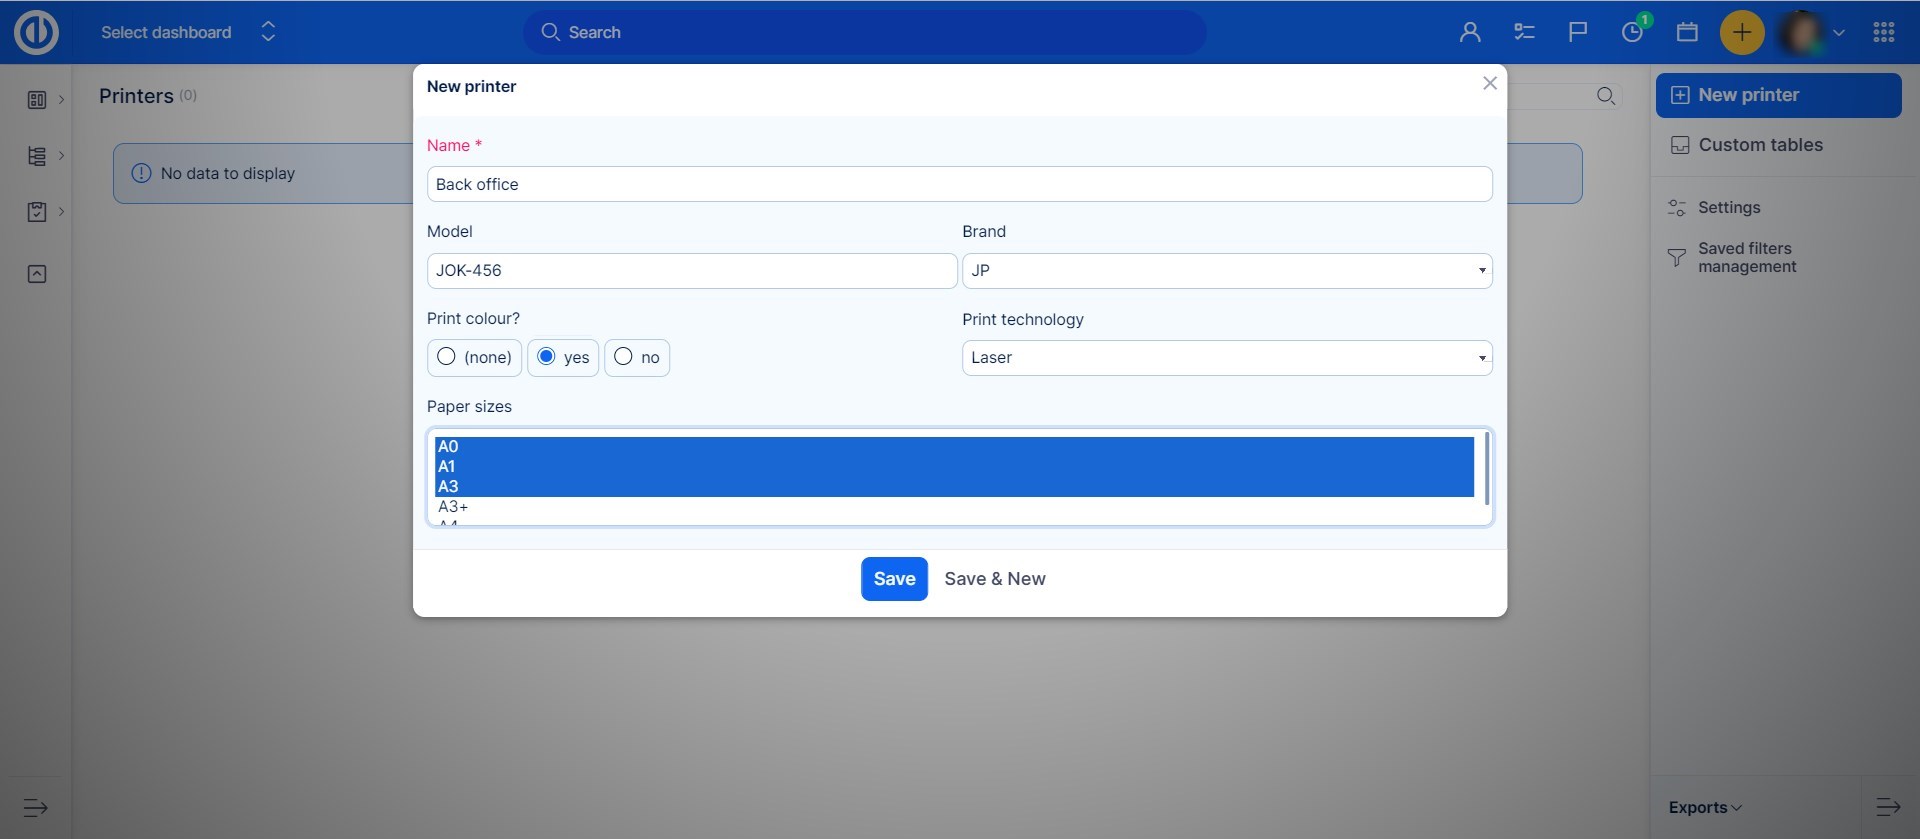Click the Model input field
The width and height of the screenshot is (1920, 839).
(x=691, y=271)
